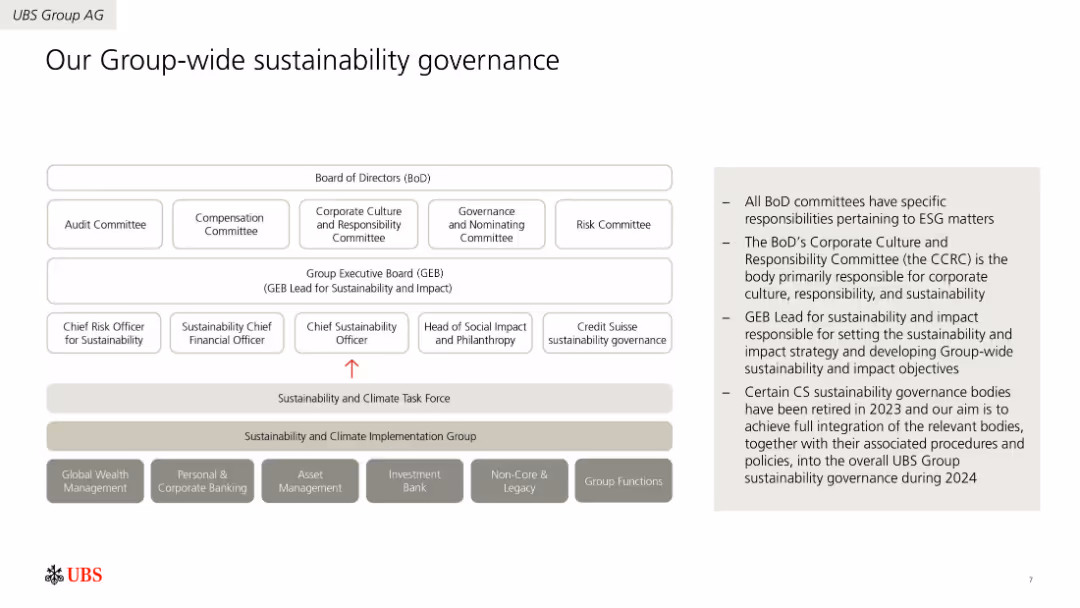Click the Group Executive Board (GEB) box
Screen dimensions: 1080x608
[x=360, y=281]
